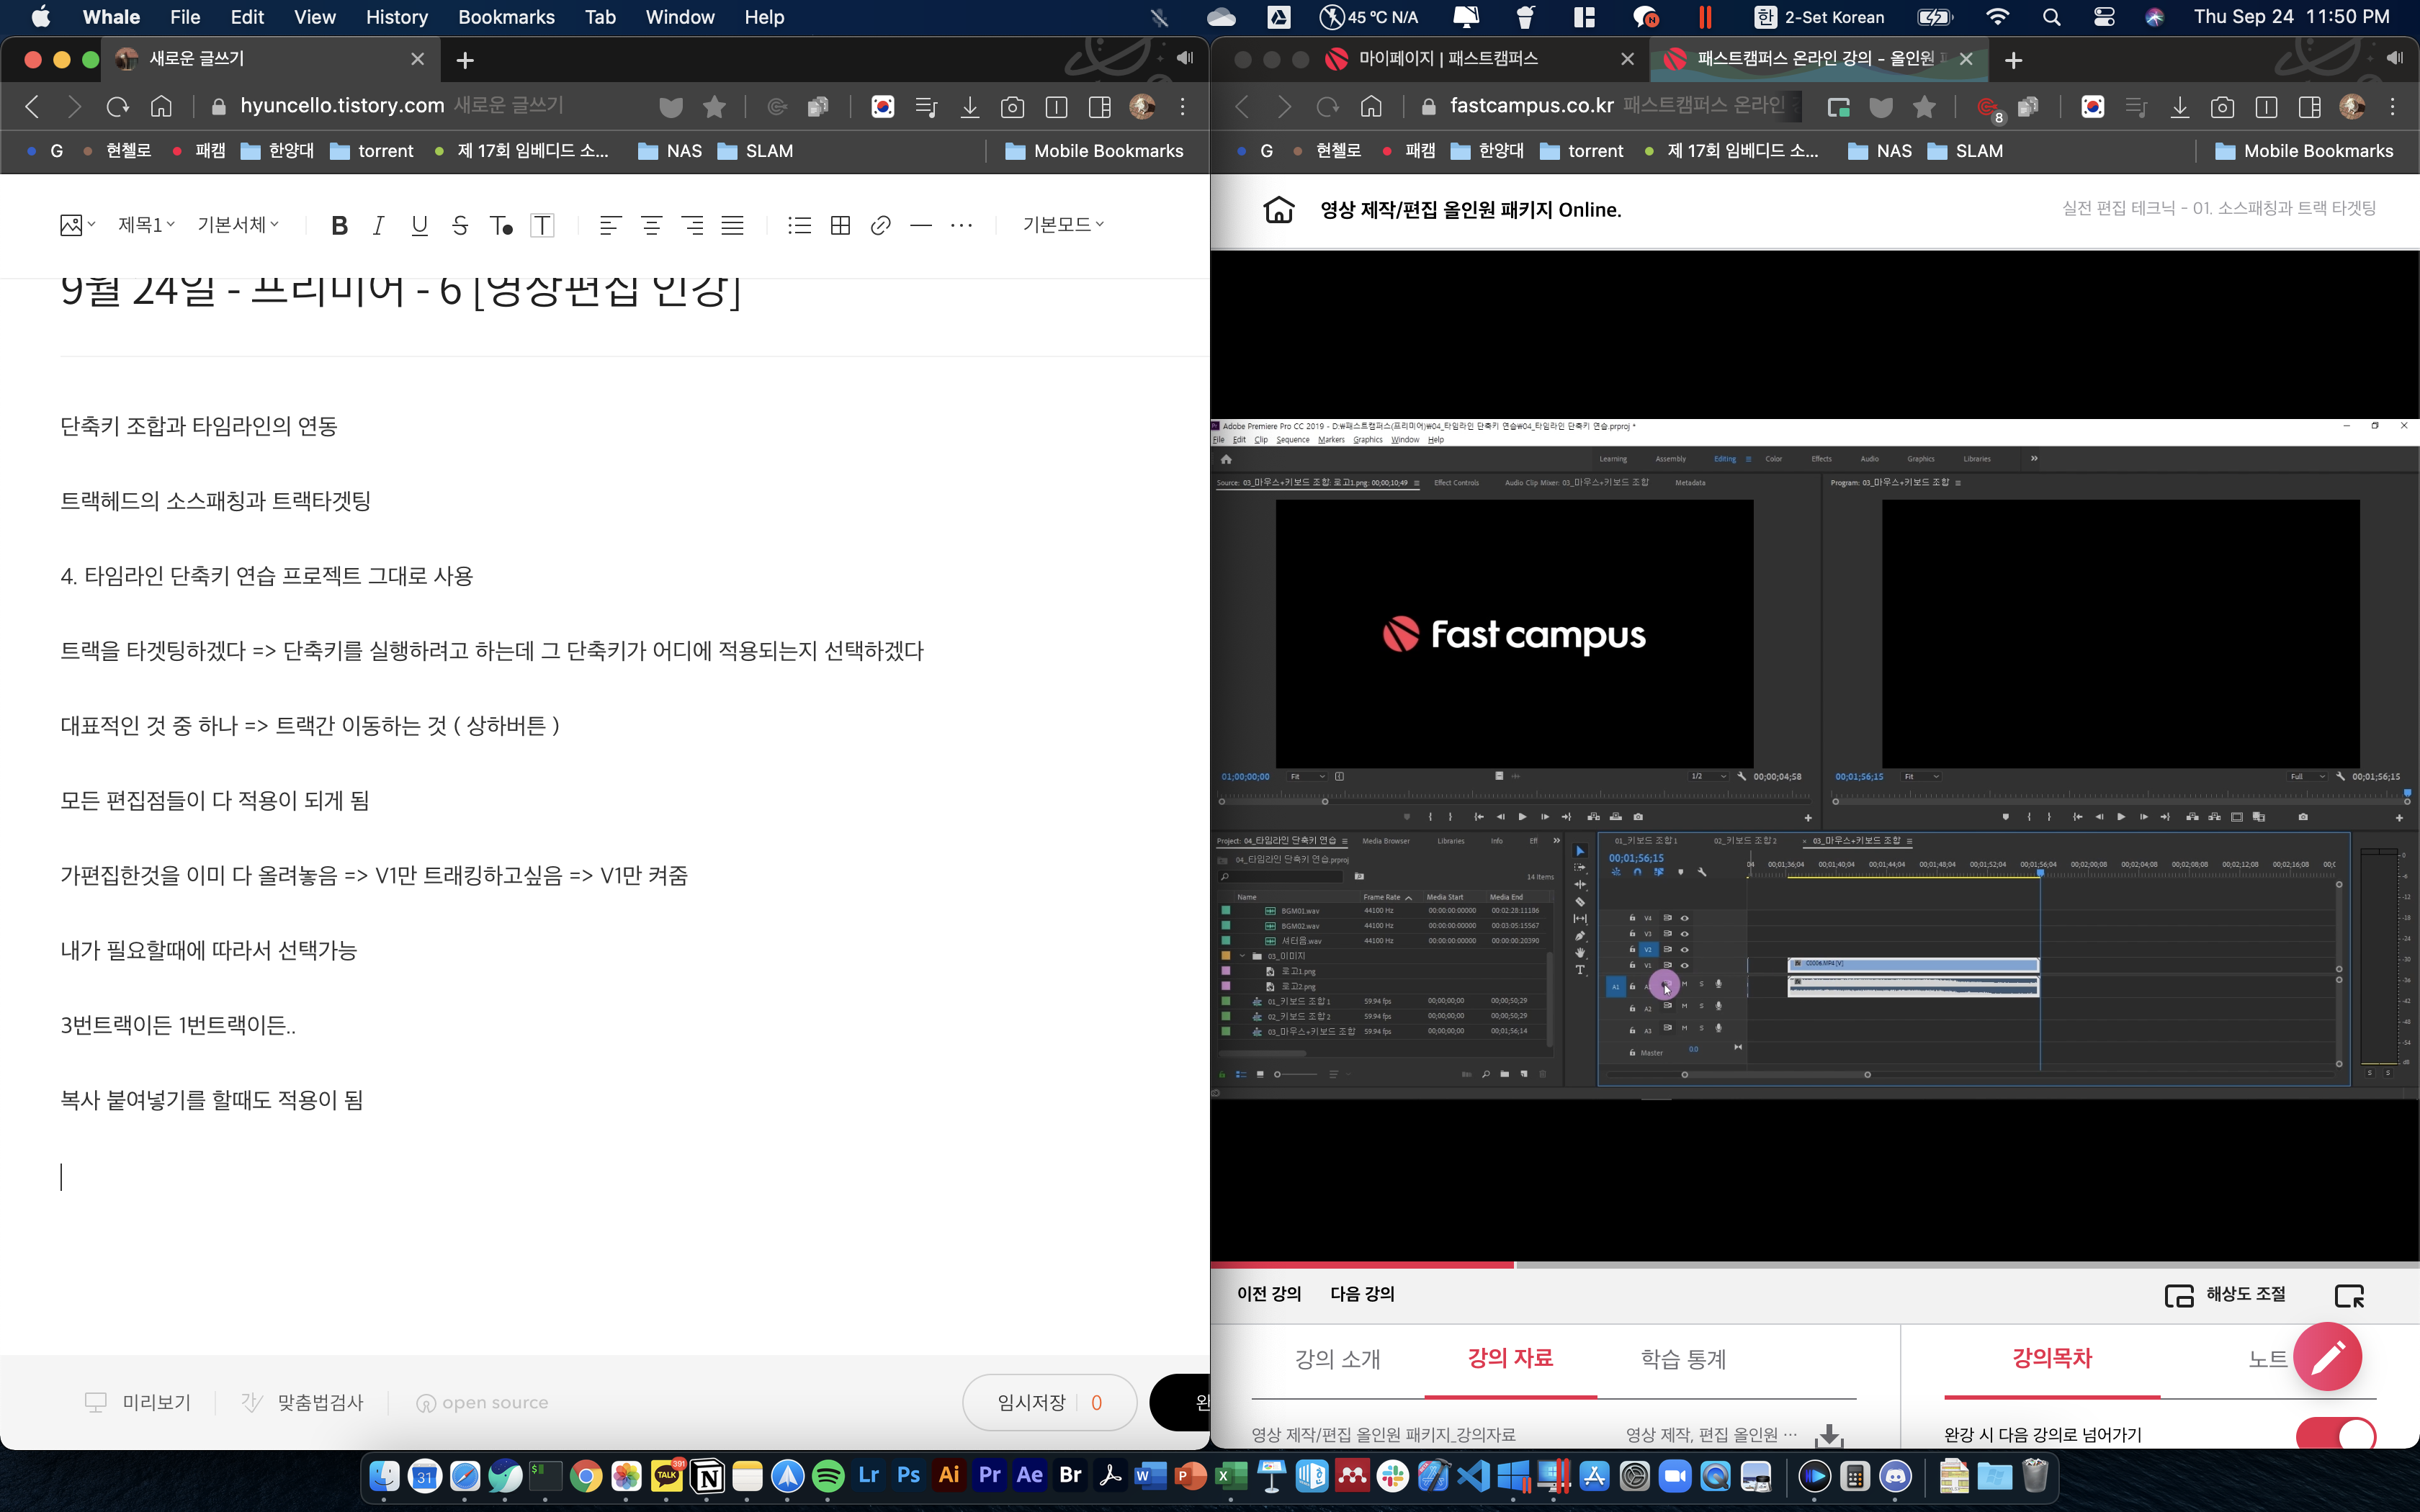The height and width of the screenshot is (1512, 2420).
Task: Open the 강의목차 tab
Action: pos(2051,1358)
